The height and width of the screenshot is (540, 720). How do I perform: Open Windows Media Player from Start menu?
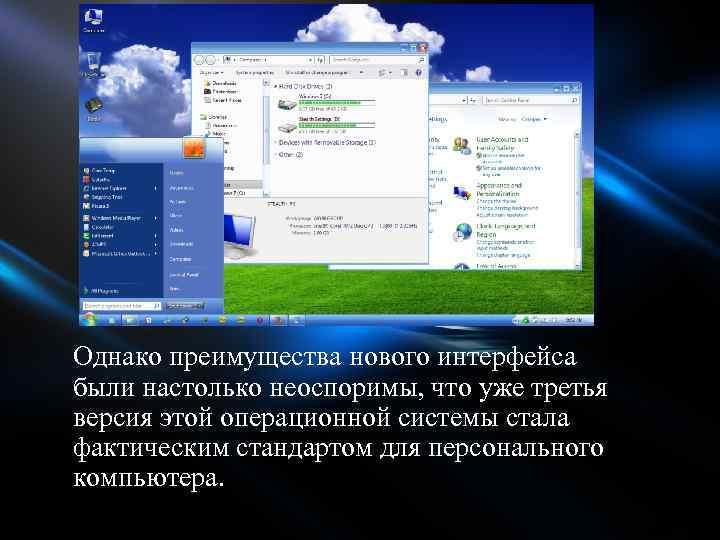tap(117, 218)
